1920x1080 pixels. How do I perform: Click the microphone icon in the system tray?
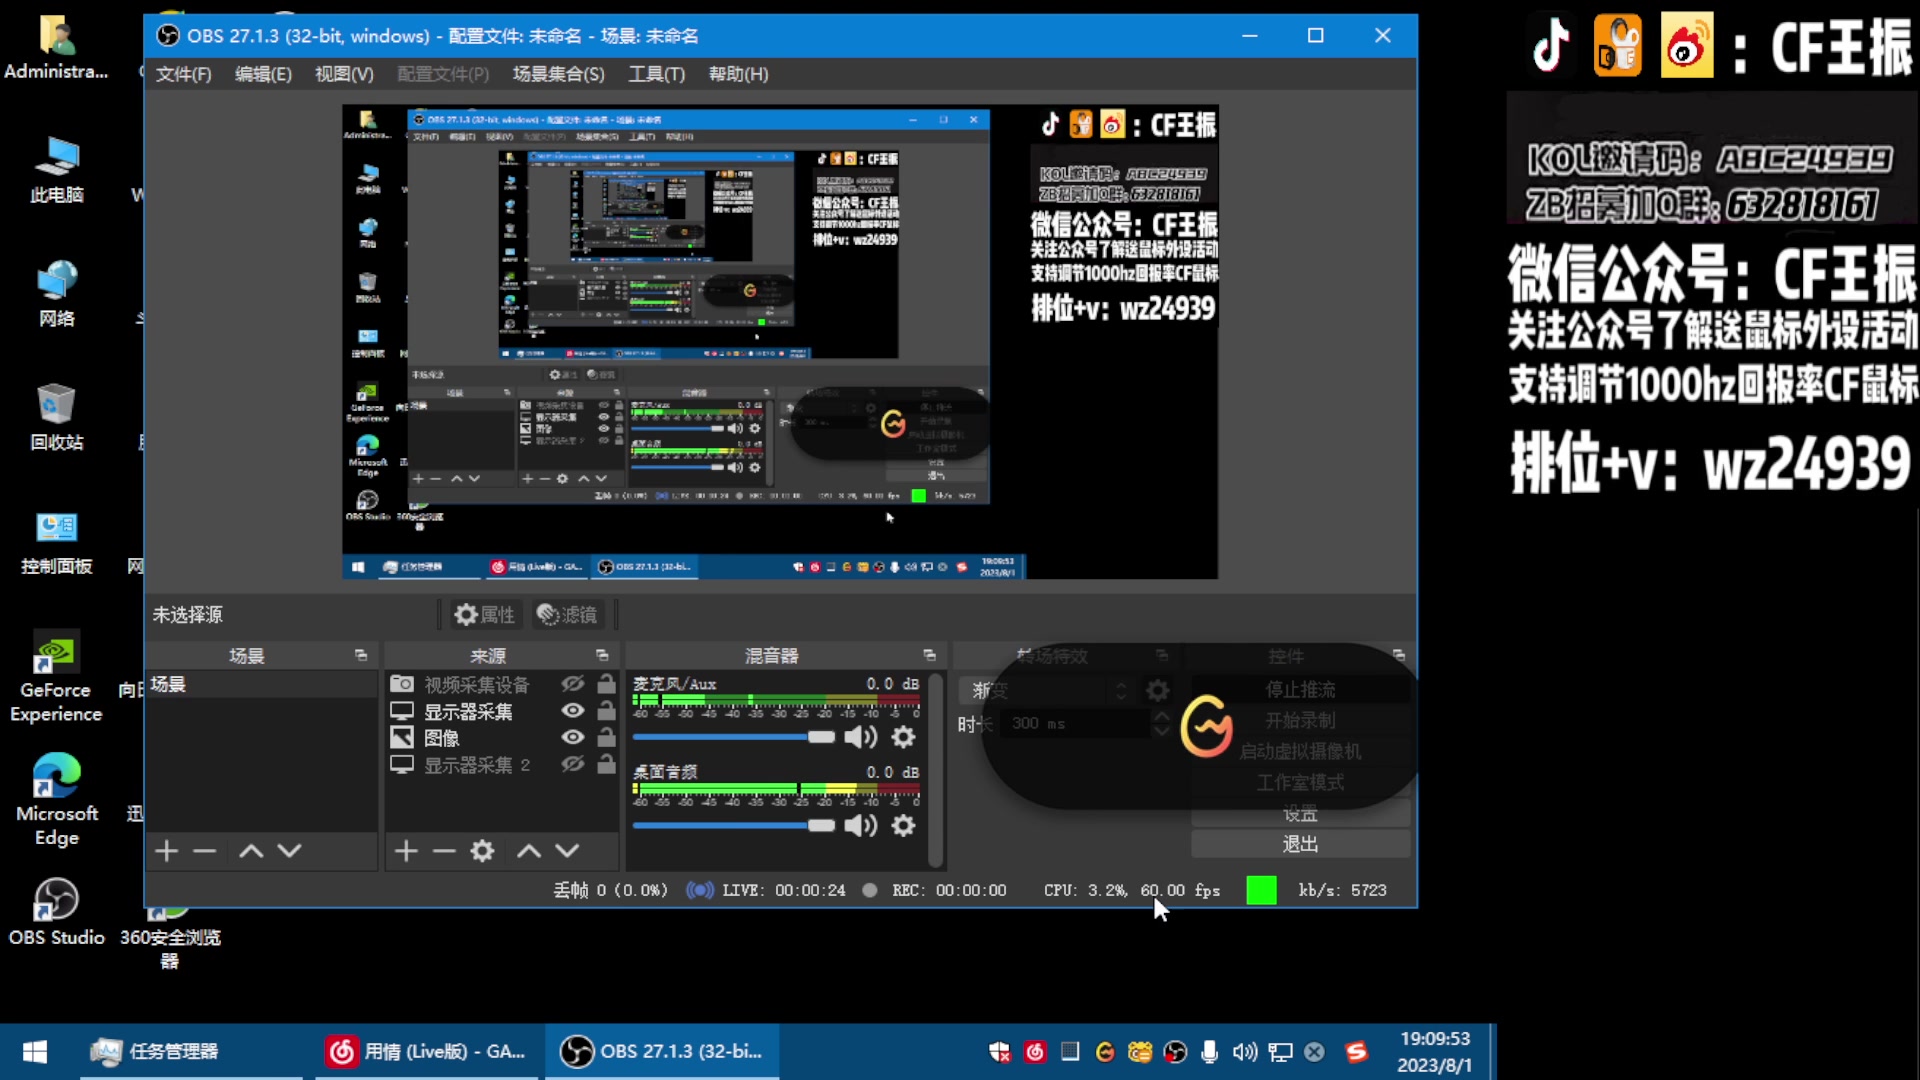tap(1209, 1052)
